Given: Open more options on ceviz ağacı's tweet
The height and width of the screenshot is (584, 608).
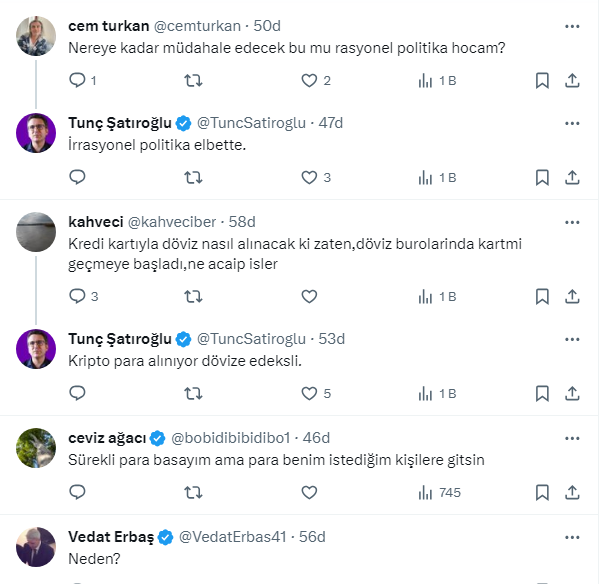Looking at the screenshot, I should (572, 438).
